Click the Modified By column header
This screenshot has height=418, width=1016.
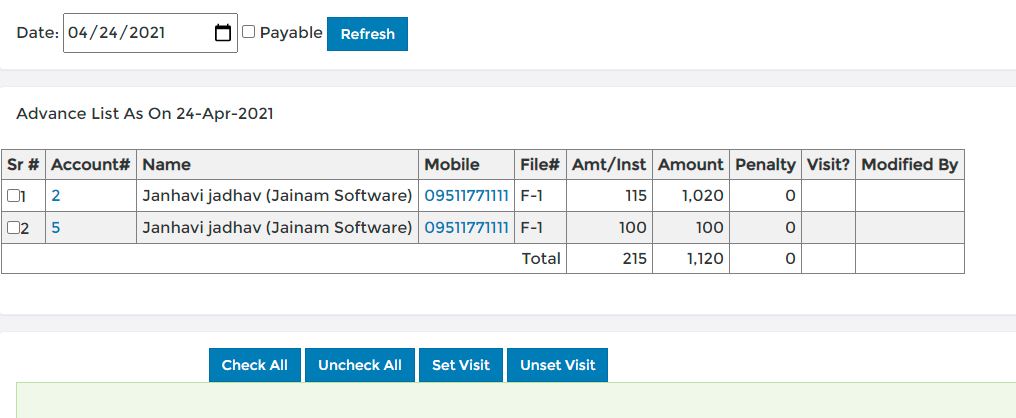point(910,165)
